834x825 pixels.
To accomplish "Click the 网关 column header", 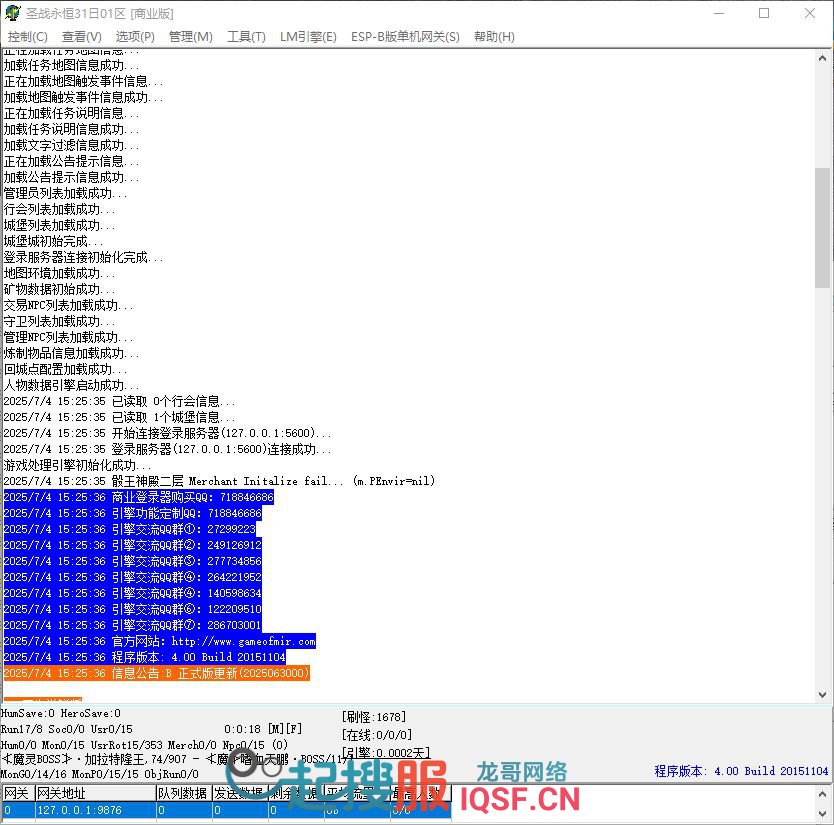I will pyautogui.click(x=17, y=793).
